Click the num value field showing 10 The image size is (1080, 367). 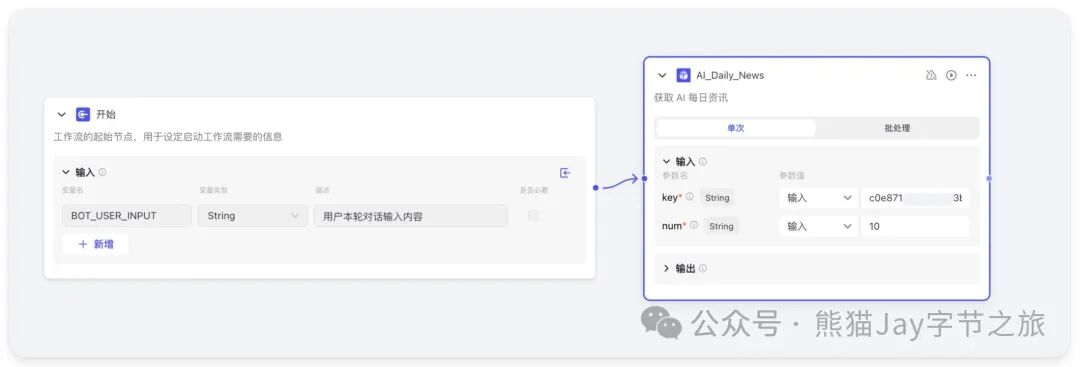tap(915, 226)
